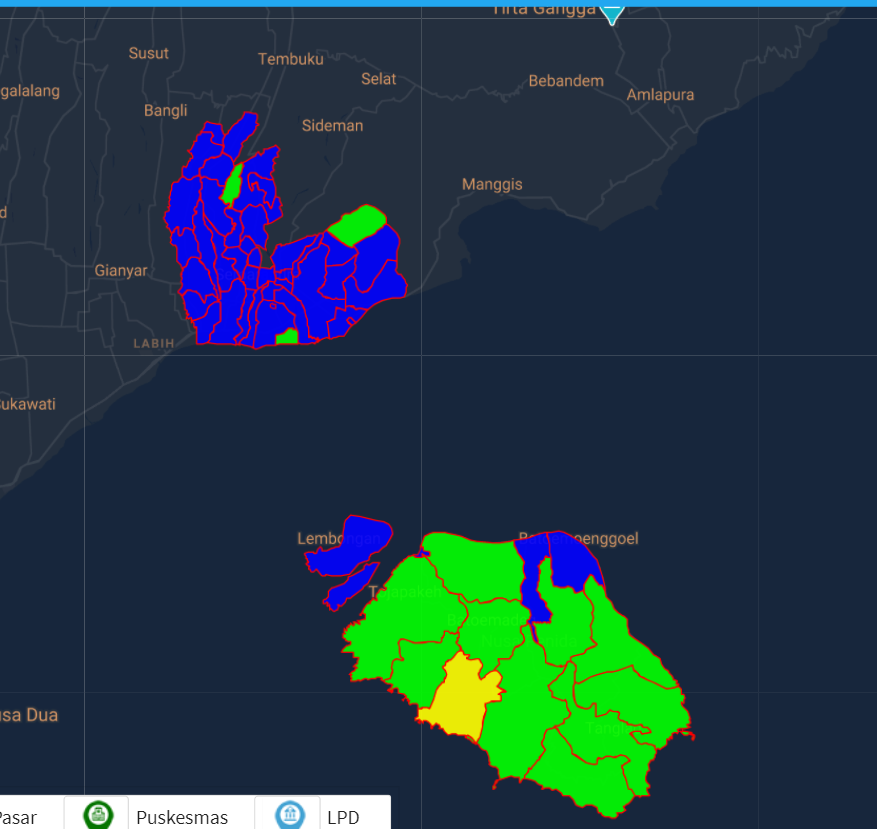
Task: Select the yellow region on Nusa Penida
Action: pyautogui.click(x=461, y=697)
